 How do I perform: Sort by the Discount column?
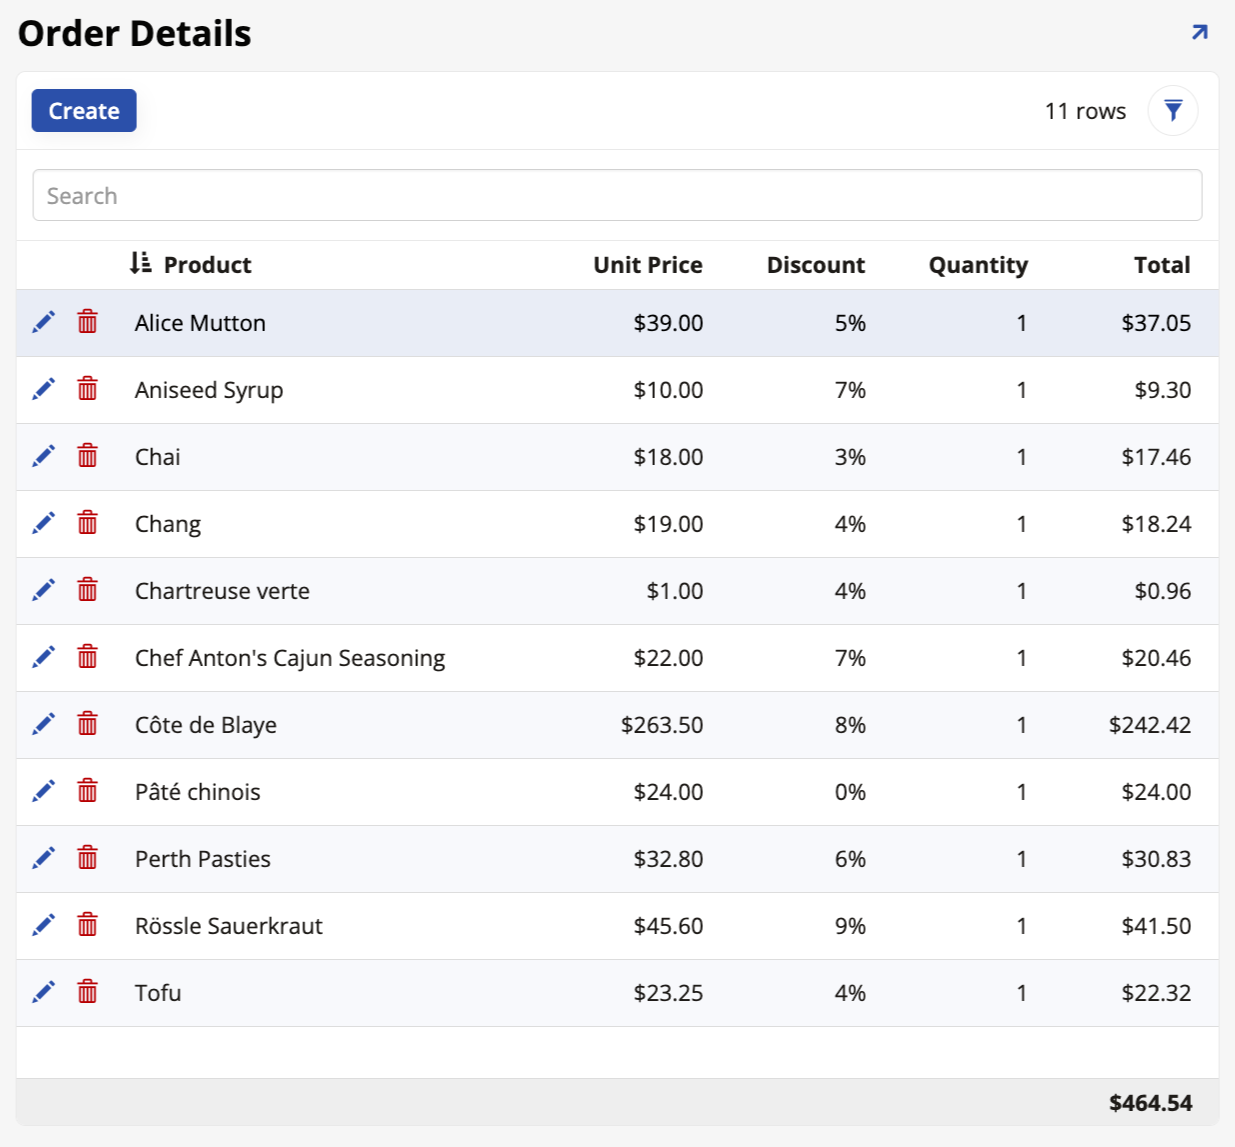[815, 264]
